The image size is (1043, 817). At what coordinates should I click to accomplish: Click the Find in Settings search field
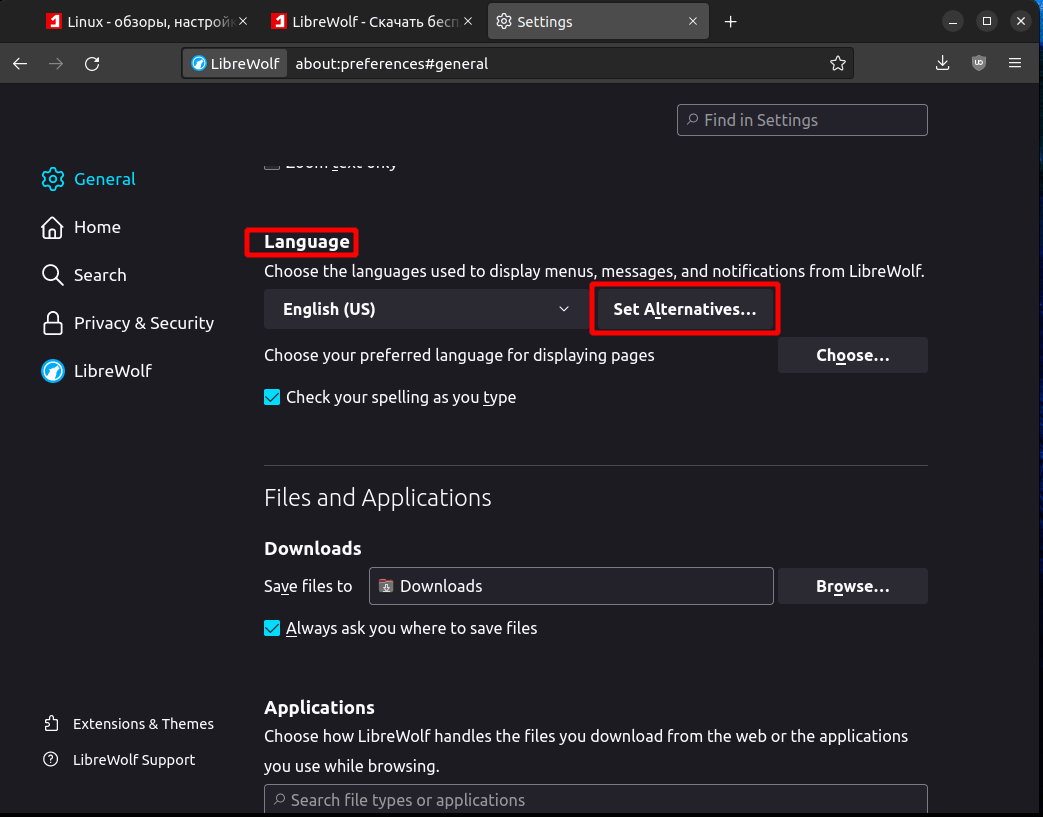(802, 120)
